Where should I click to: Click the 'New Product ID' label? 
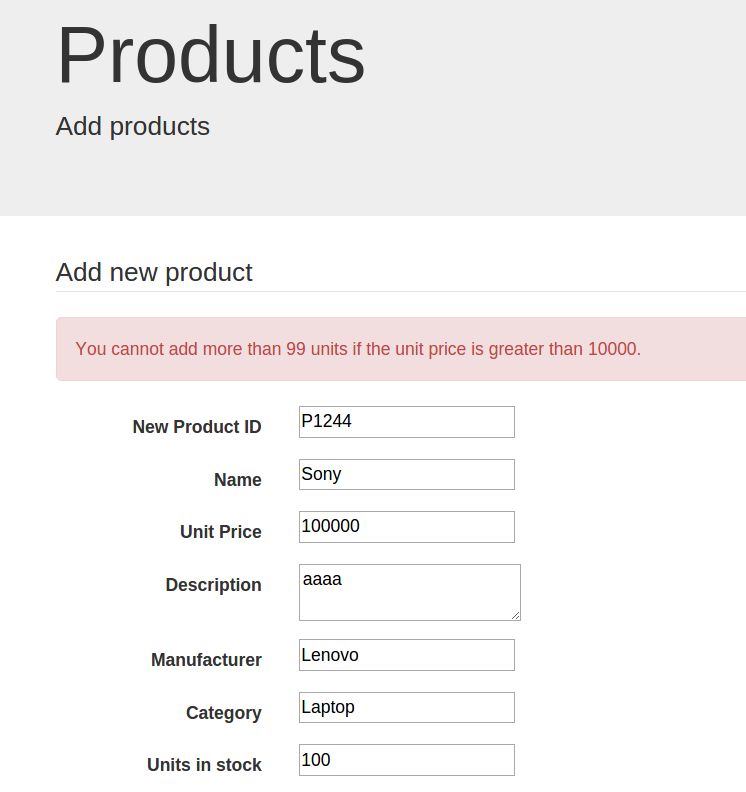(x=197, y=427)
